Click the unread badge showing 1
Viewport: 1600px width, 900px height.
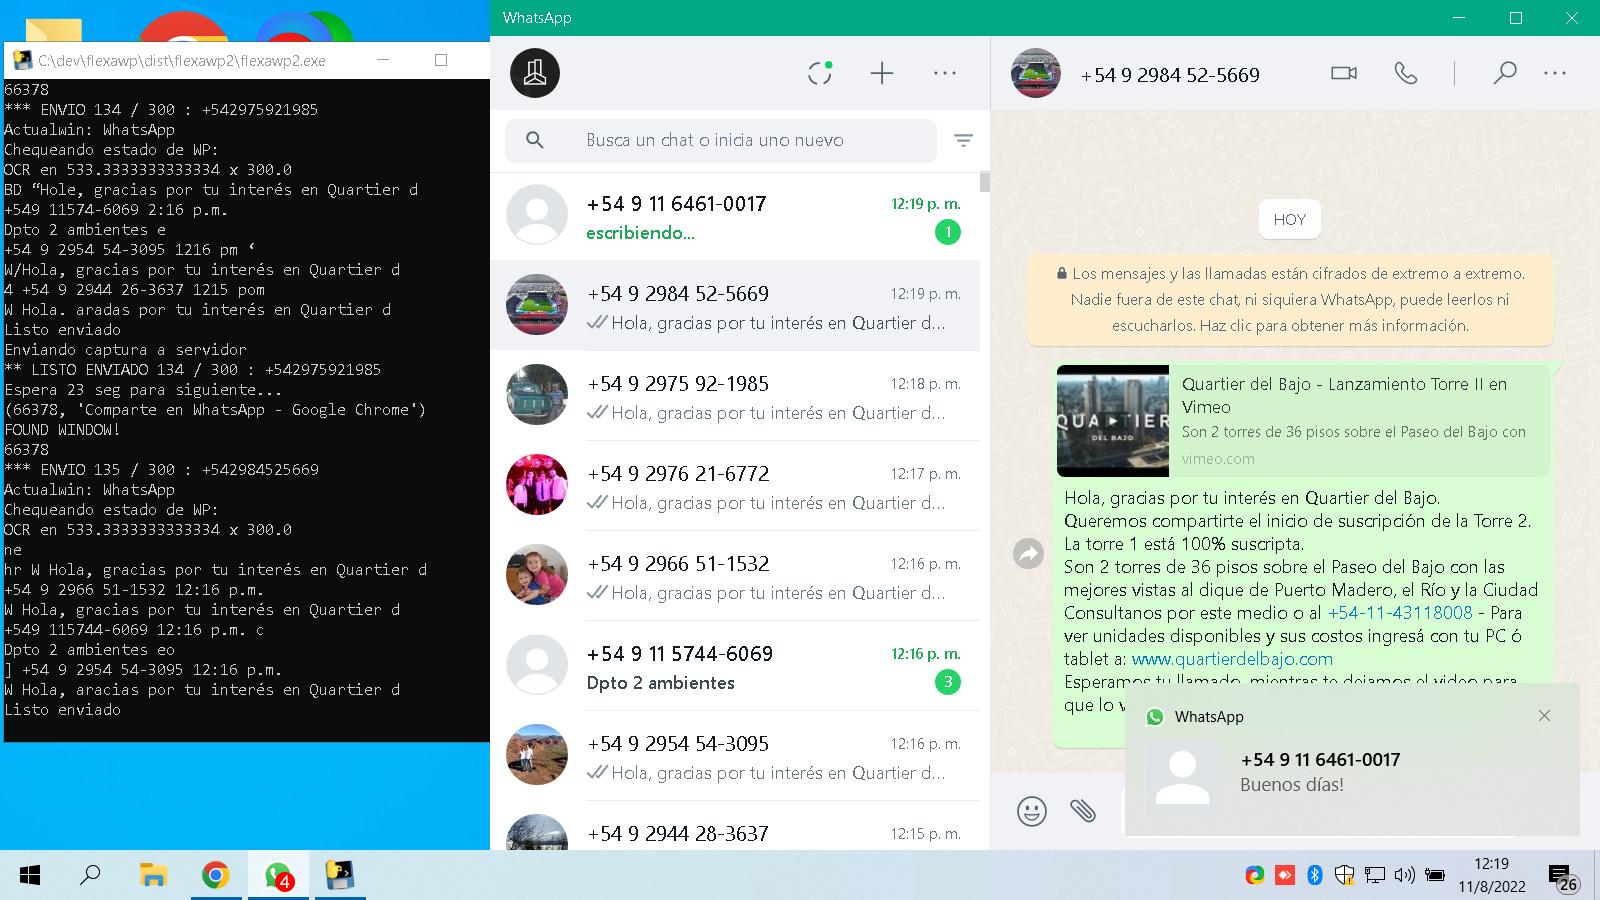(947, 233)
